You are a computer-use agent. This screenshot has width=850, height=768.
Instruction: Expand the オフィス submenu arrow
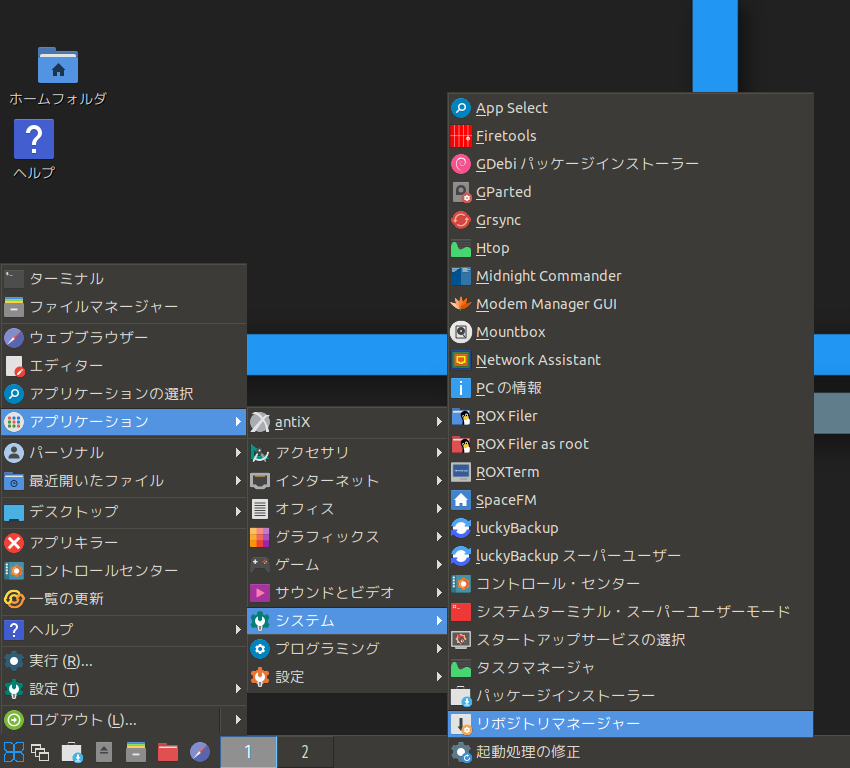[x=439, y=508]
